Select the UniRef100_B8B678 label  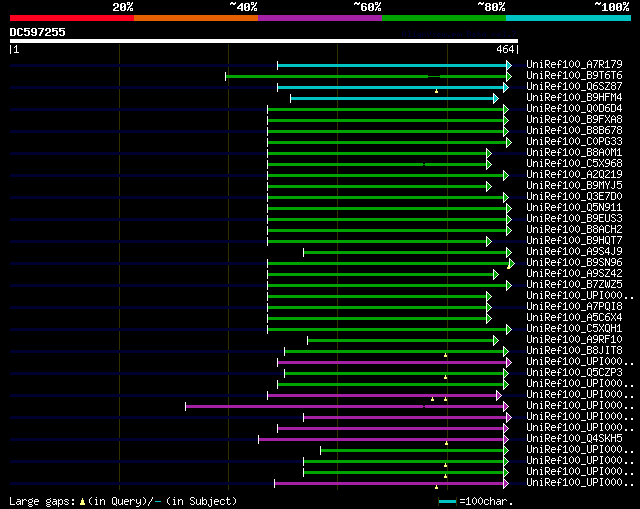[574, 131]
